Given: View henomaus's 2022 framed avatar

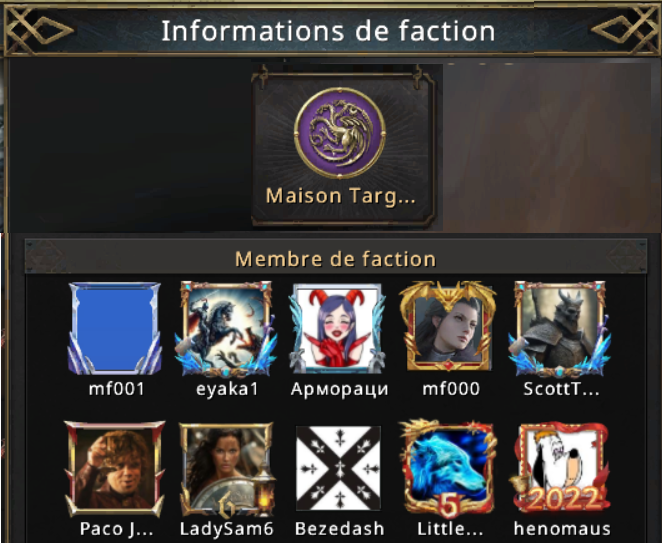Looking at the screenshot, I should click(x=561, y=468).
